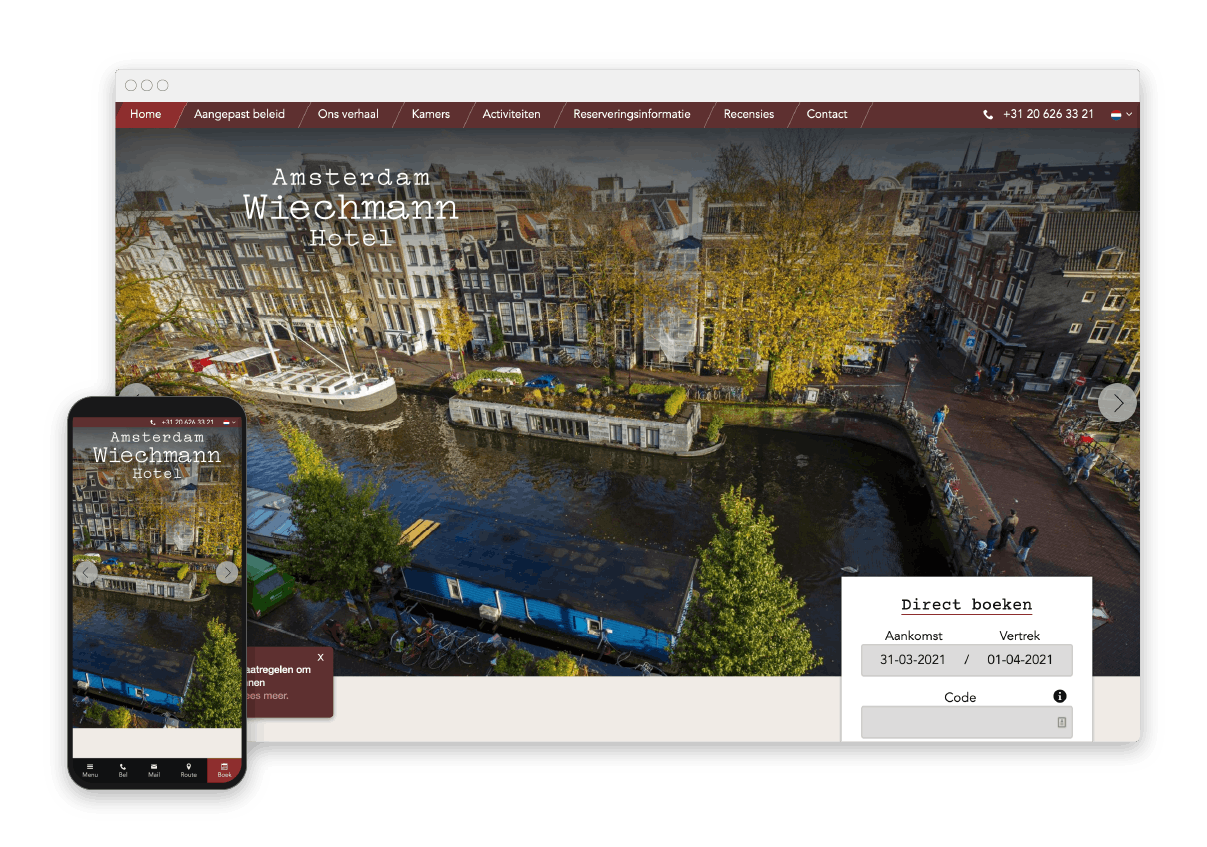1207x847 pixels.
Task: Tap the hotel logo on the phone screen
Action: click(x=157, y=455)
